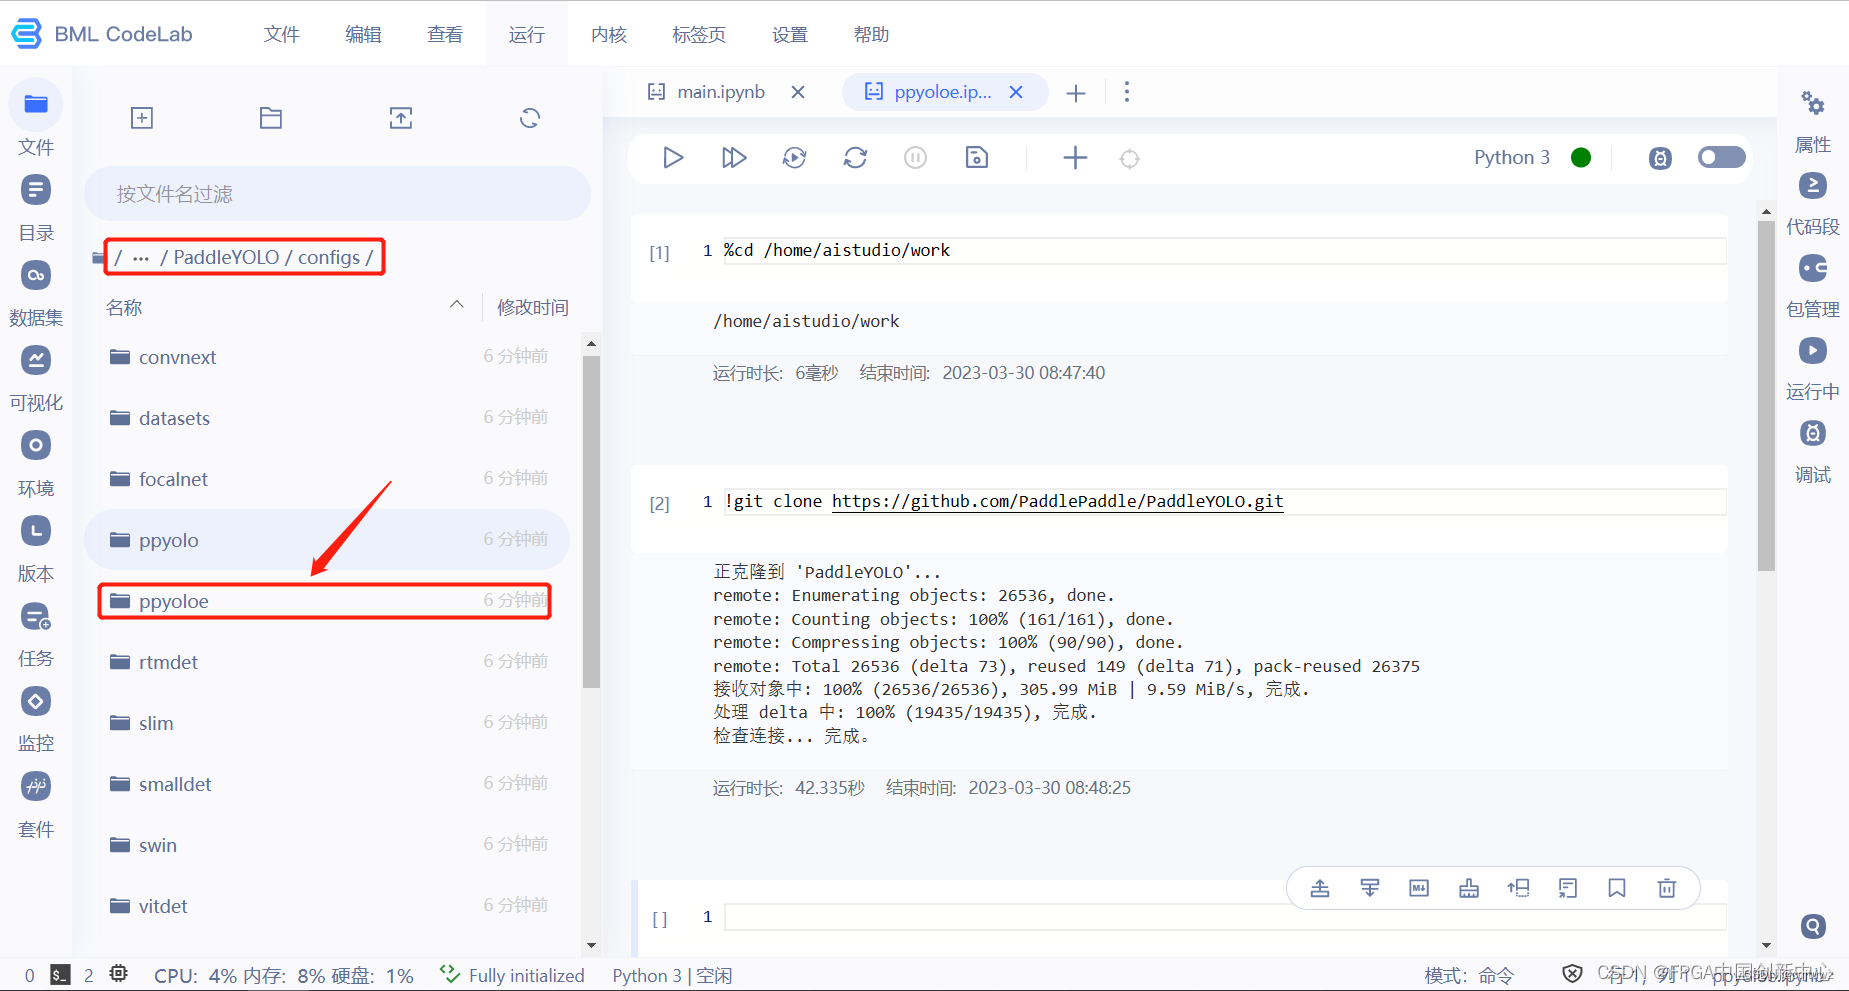Image resolution: width=1849 pixels, height=991 pixels.
Task: Open the 编辑 menu
Action: click(x=364, y=34)
